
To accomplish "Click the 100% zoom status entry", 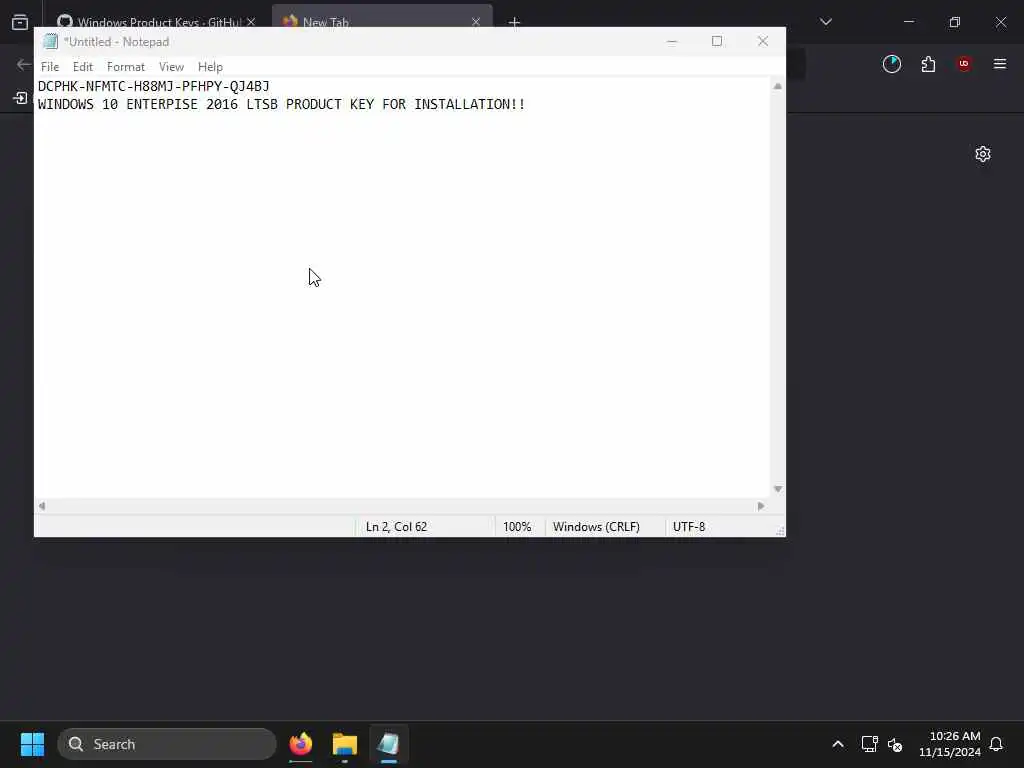I will tap(517, 527).
